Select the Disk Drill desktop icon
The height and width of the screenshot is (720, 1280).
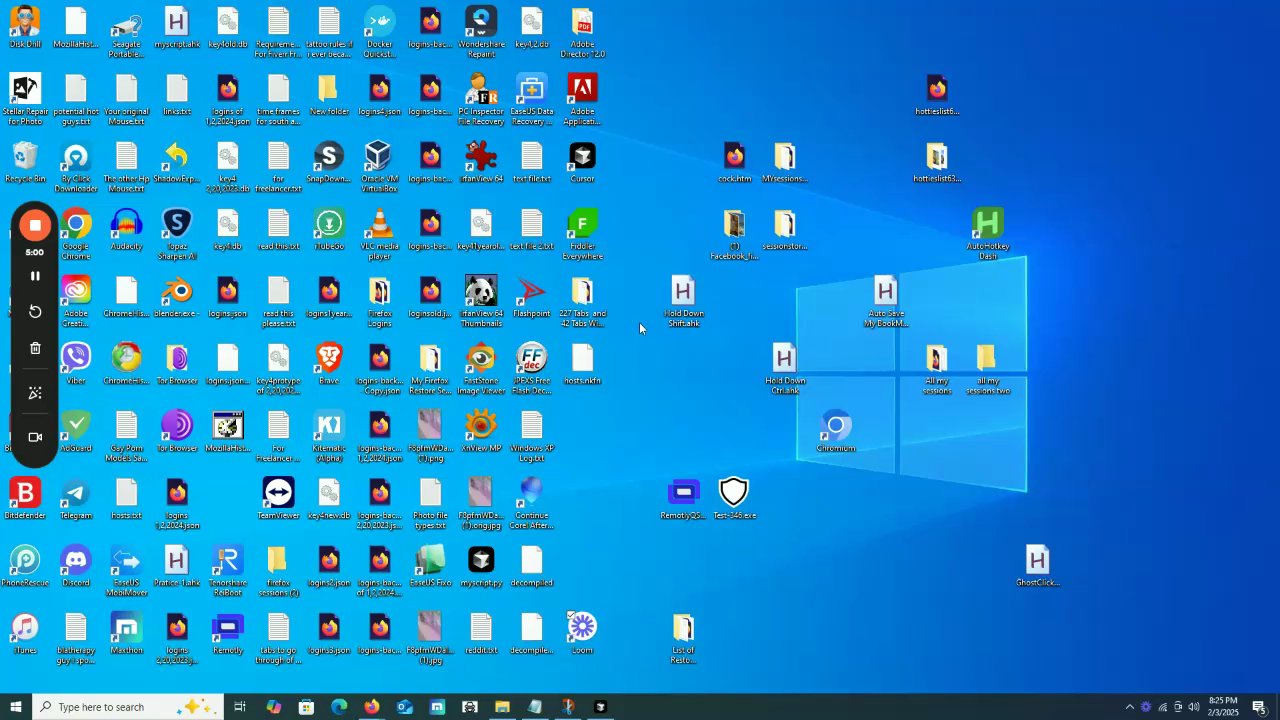click(x=25, y=27)
